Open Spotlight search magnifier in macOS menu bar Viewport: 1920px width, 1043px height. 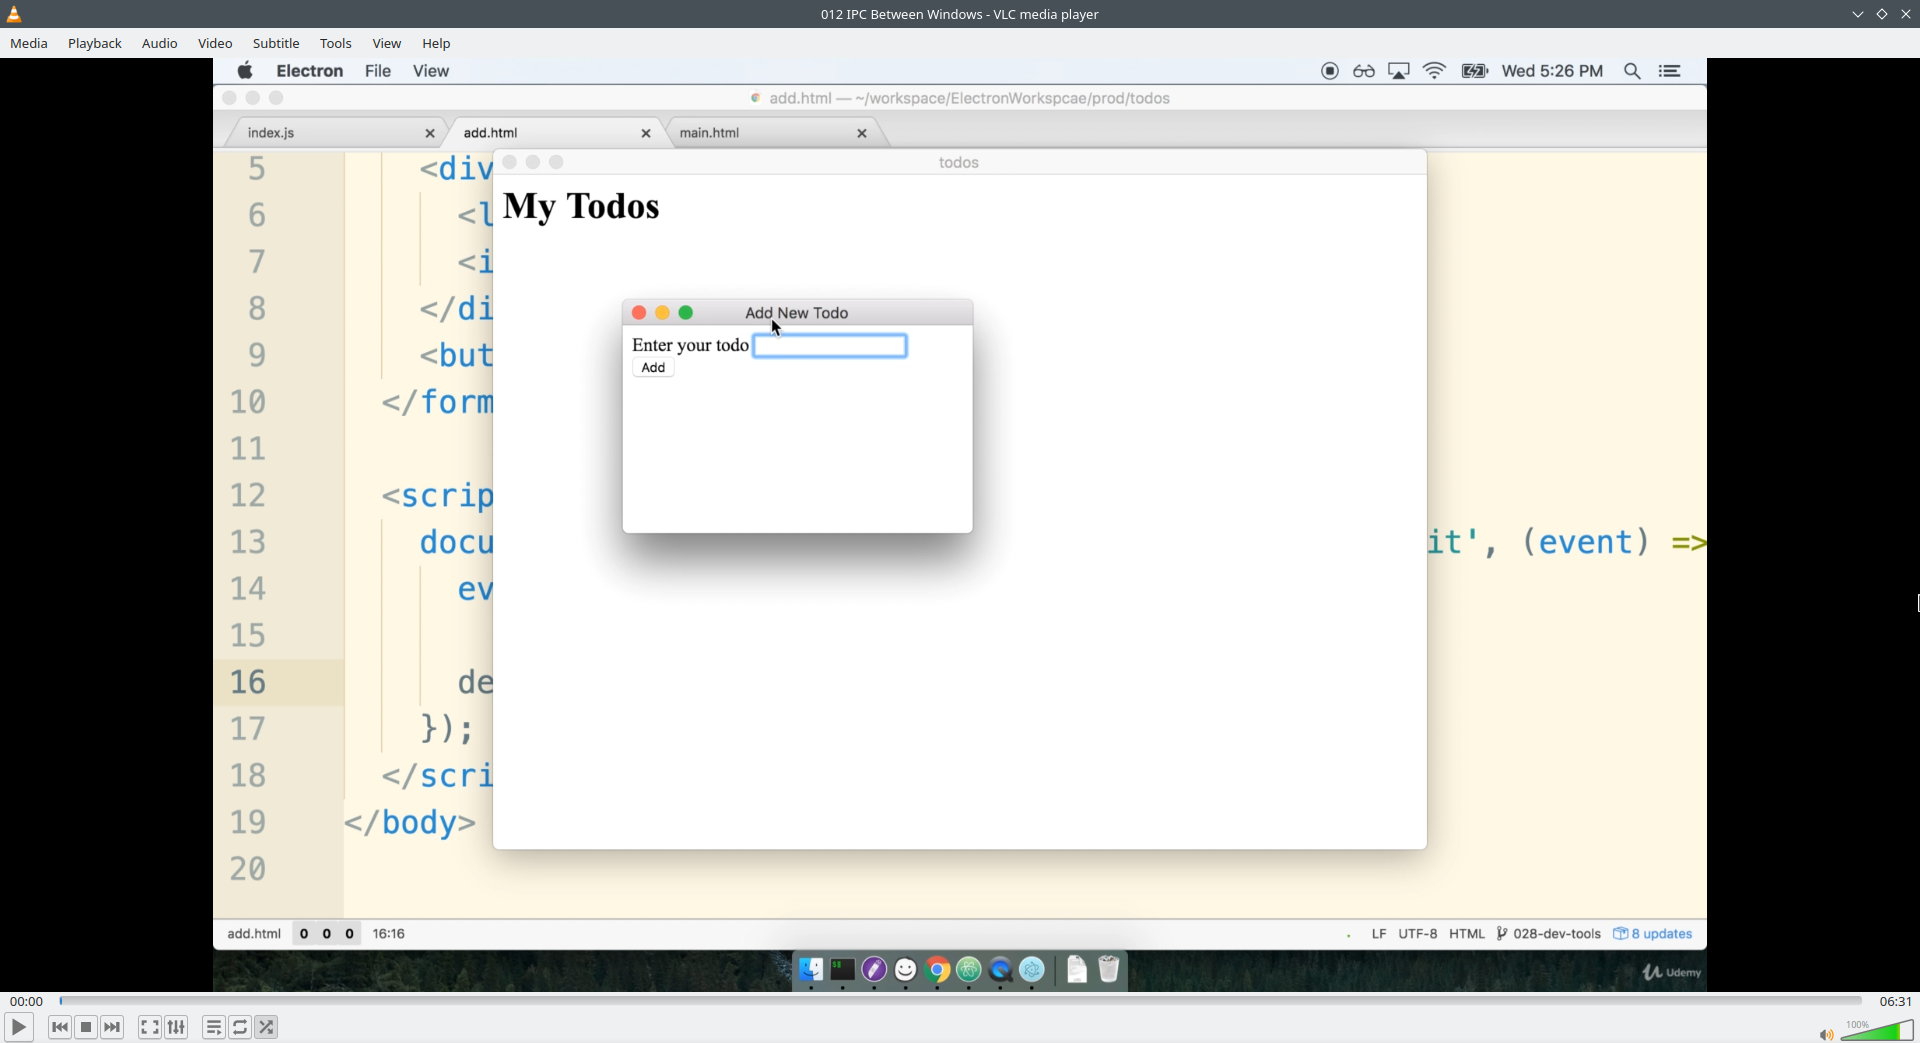1632,71
